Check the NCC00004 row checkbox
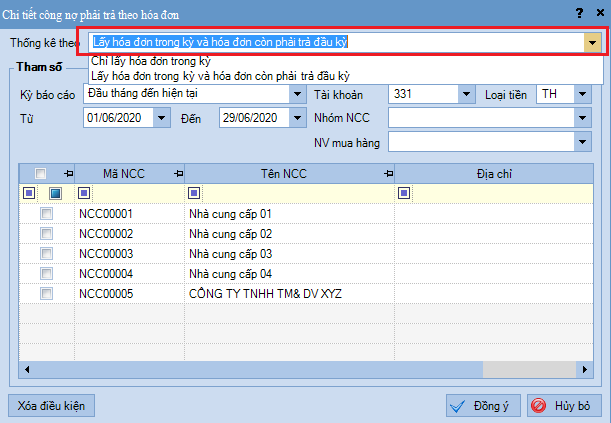 click(46, 273)
